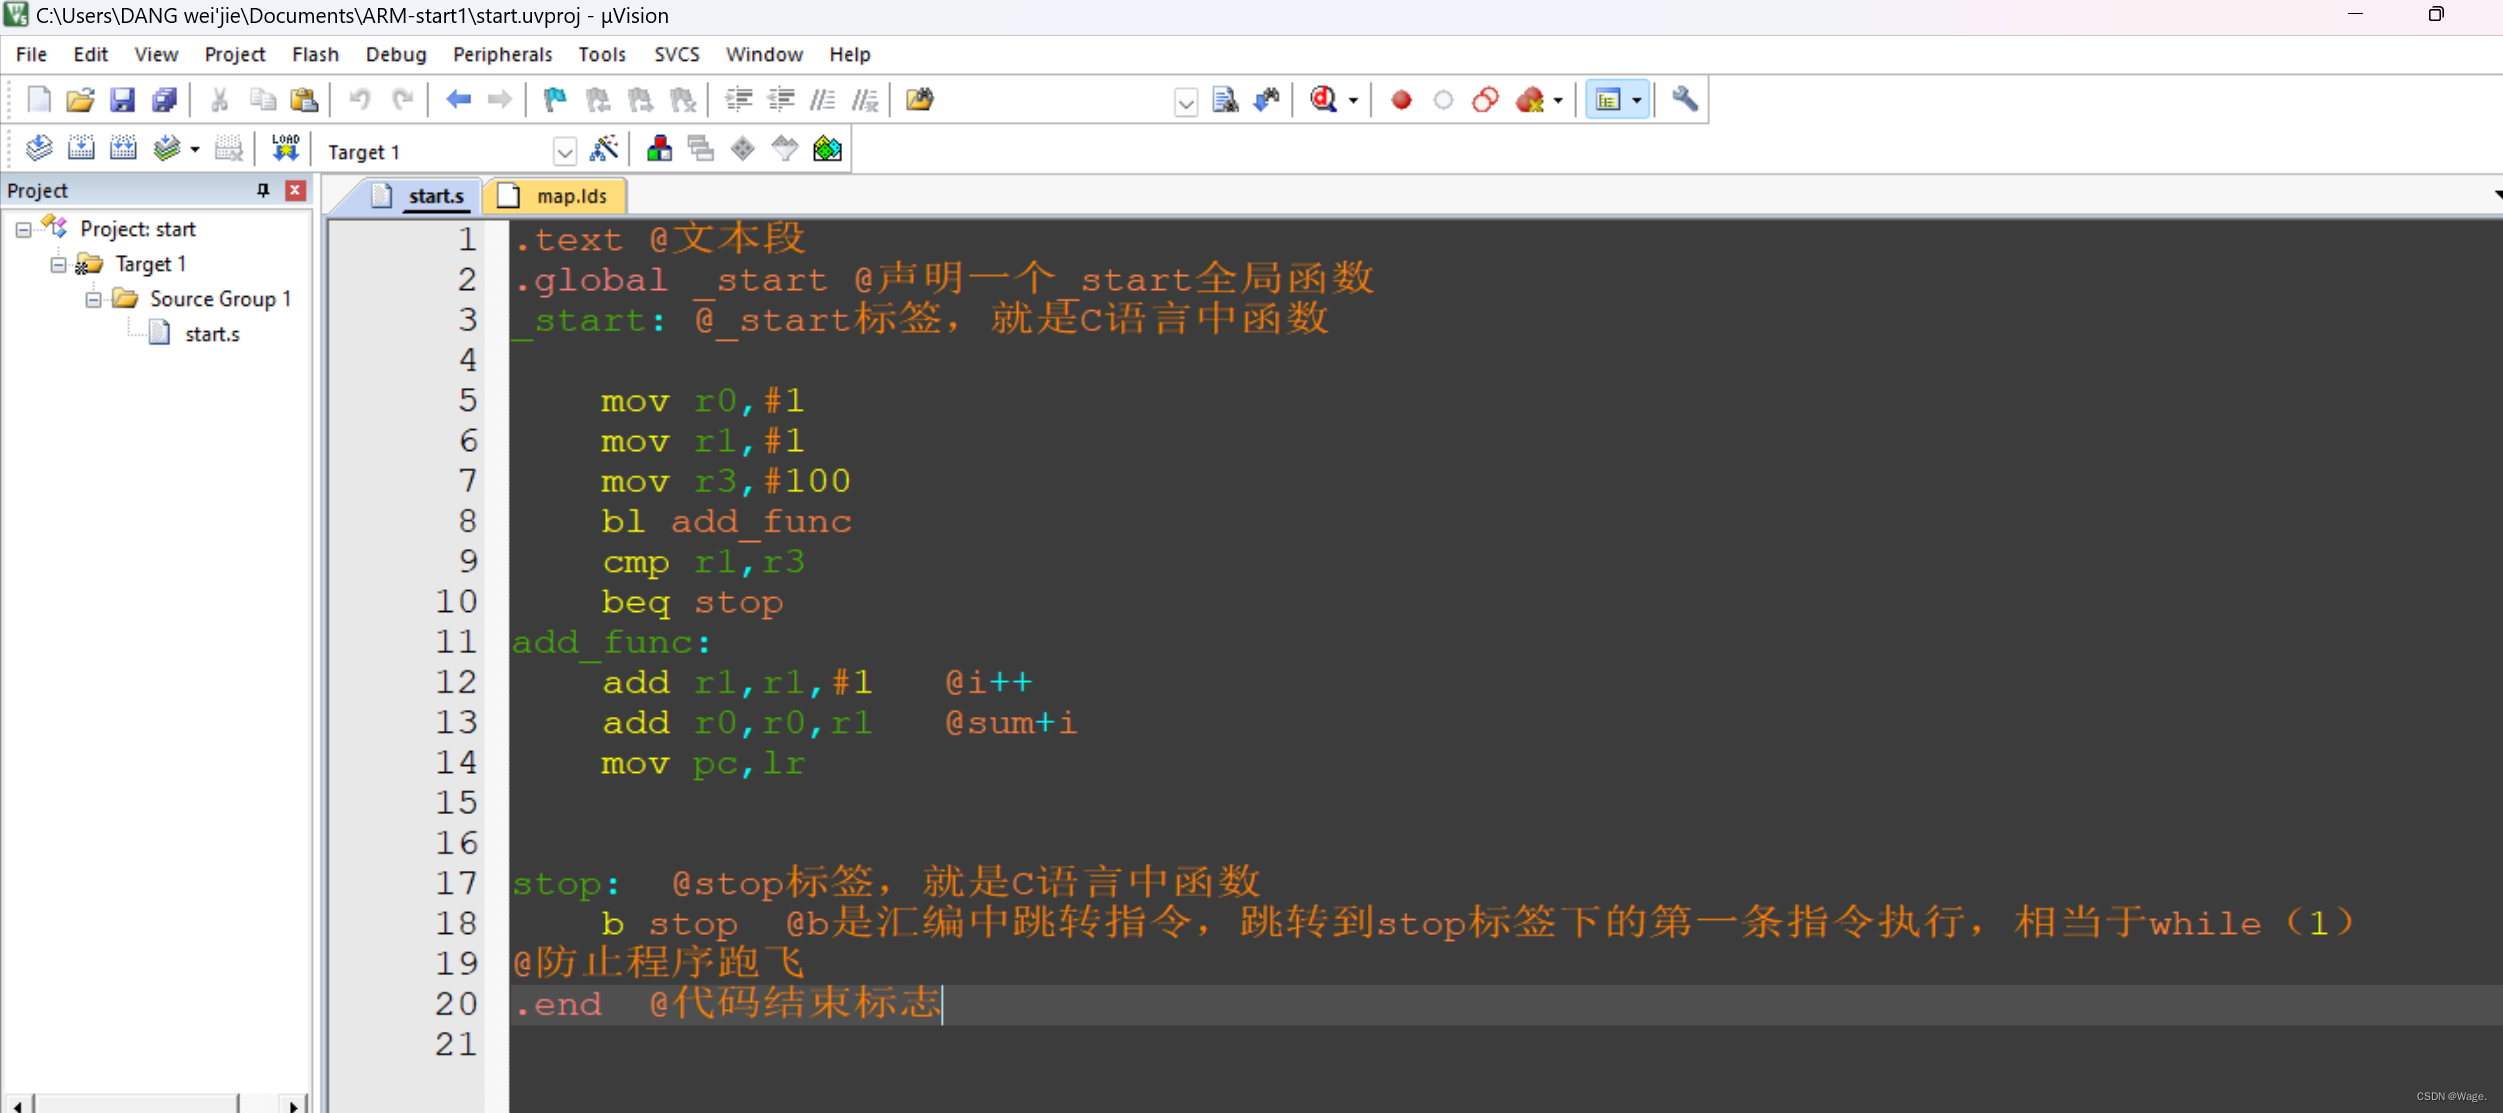Click Manage Project Items colored blocks icon
Screen dimensions: 2503x1113
point(659,150)
